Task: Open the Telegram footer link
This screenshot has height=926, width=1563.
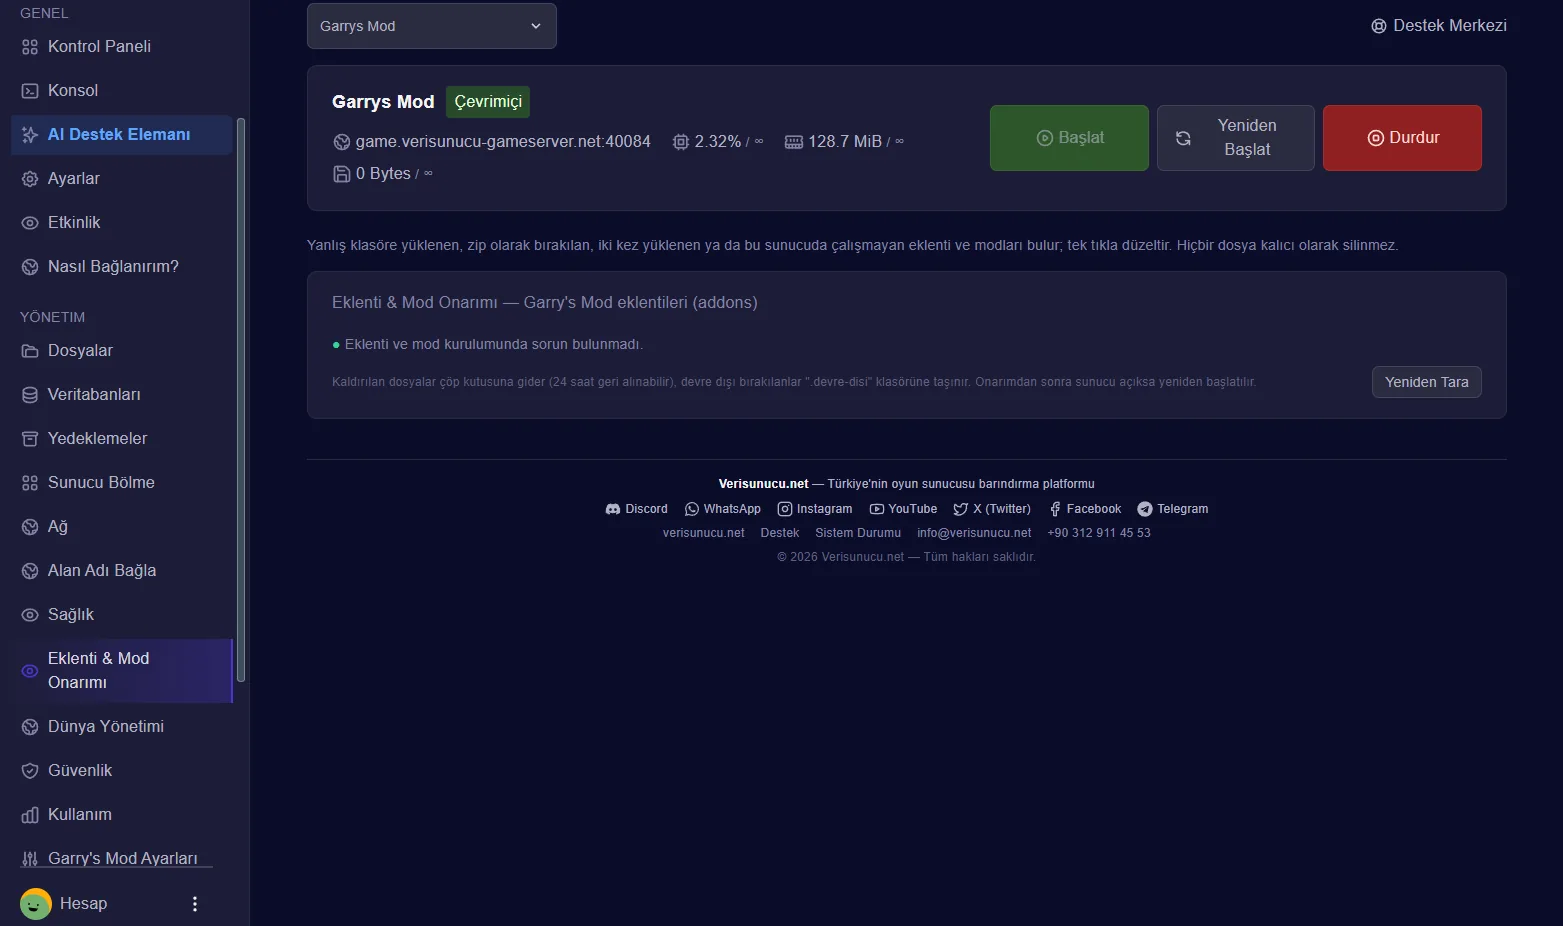Action: coord(1173,509)
